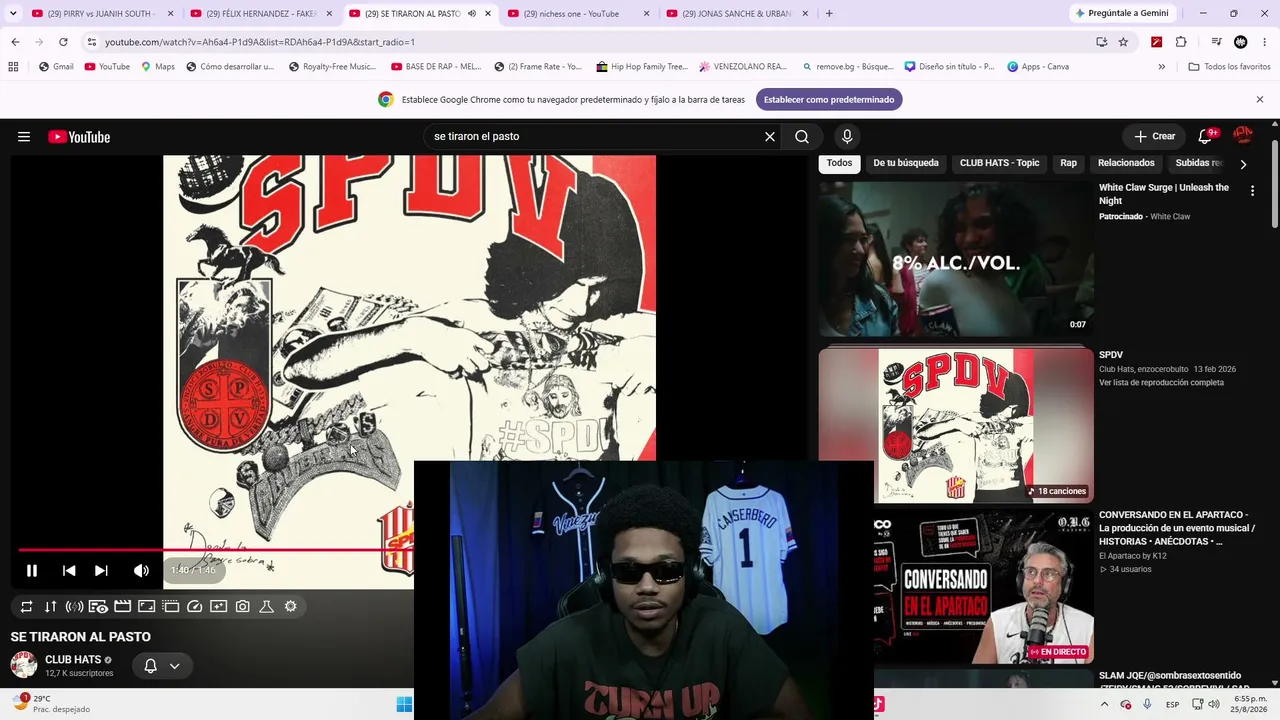Show hidden system tray icons

coord(1105,704)
